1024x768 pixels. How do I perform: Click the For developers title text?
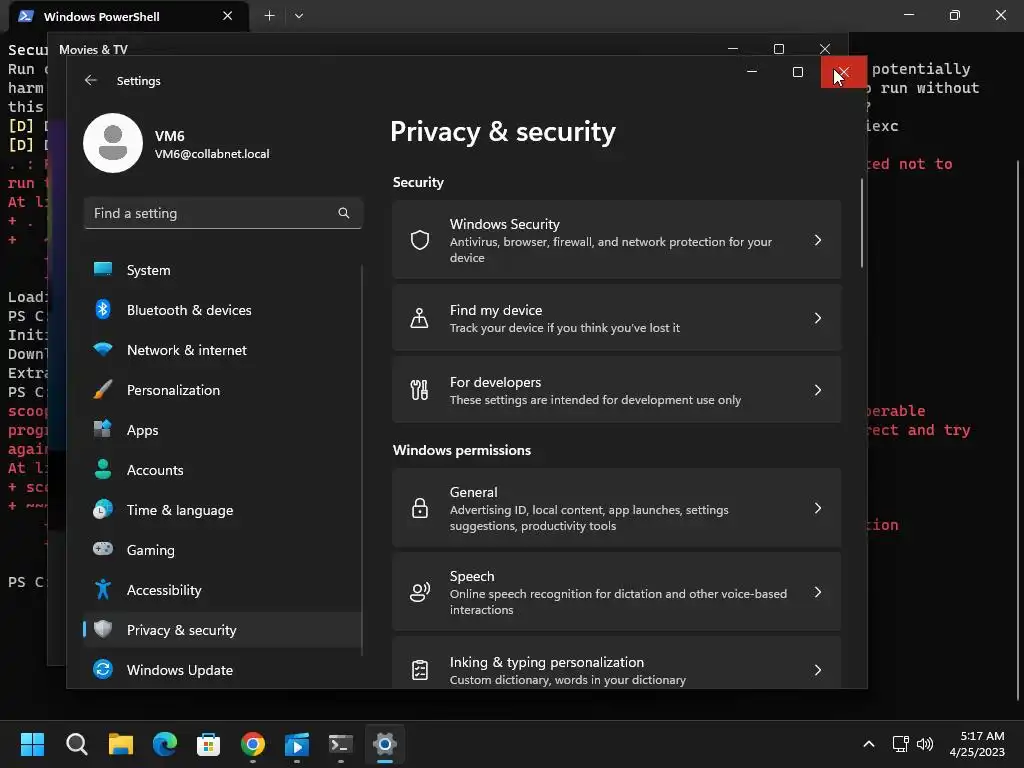pyautogui.click(x=495, y=382)
